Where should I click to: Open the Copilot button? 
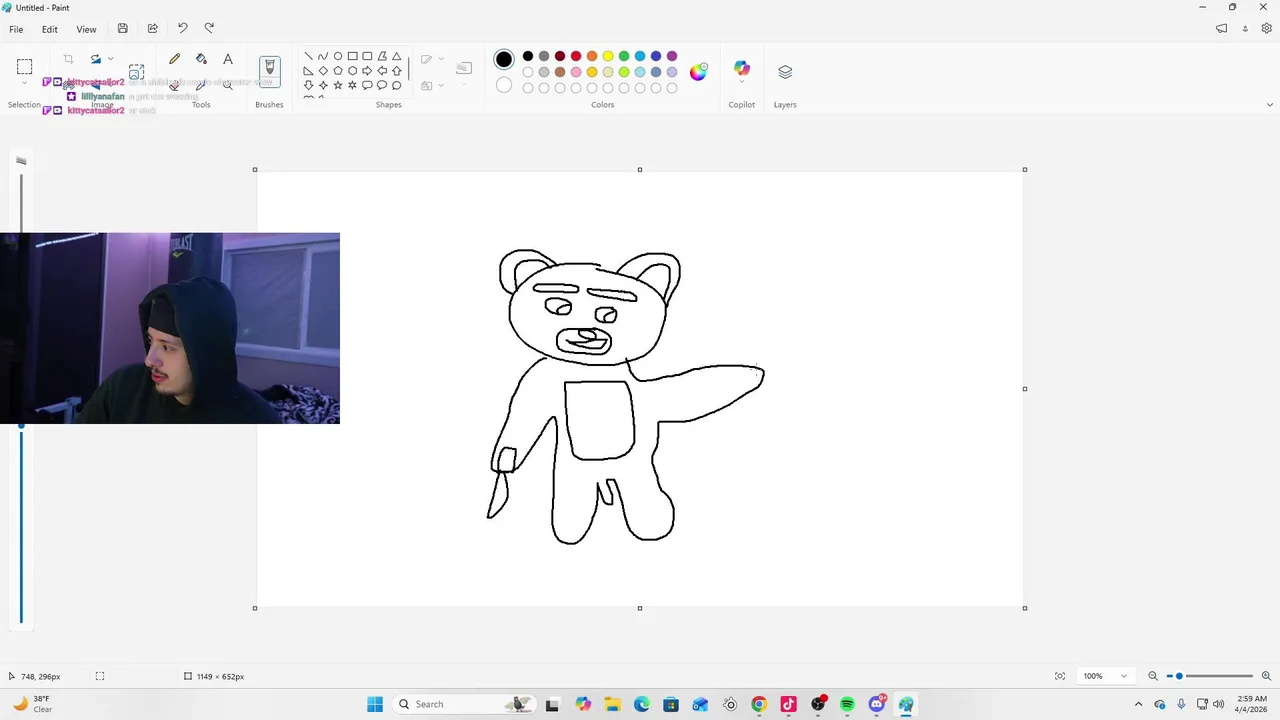(741, 68)
